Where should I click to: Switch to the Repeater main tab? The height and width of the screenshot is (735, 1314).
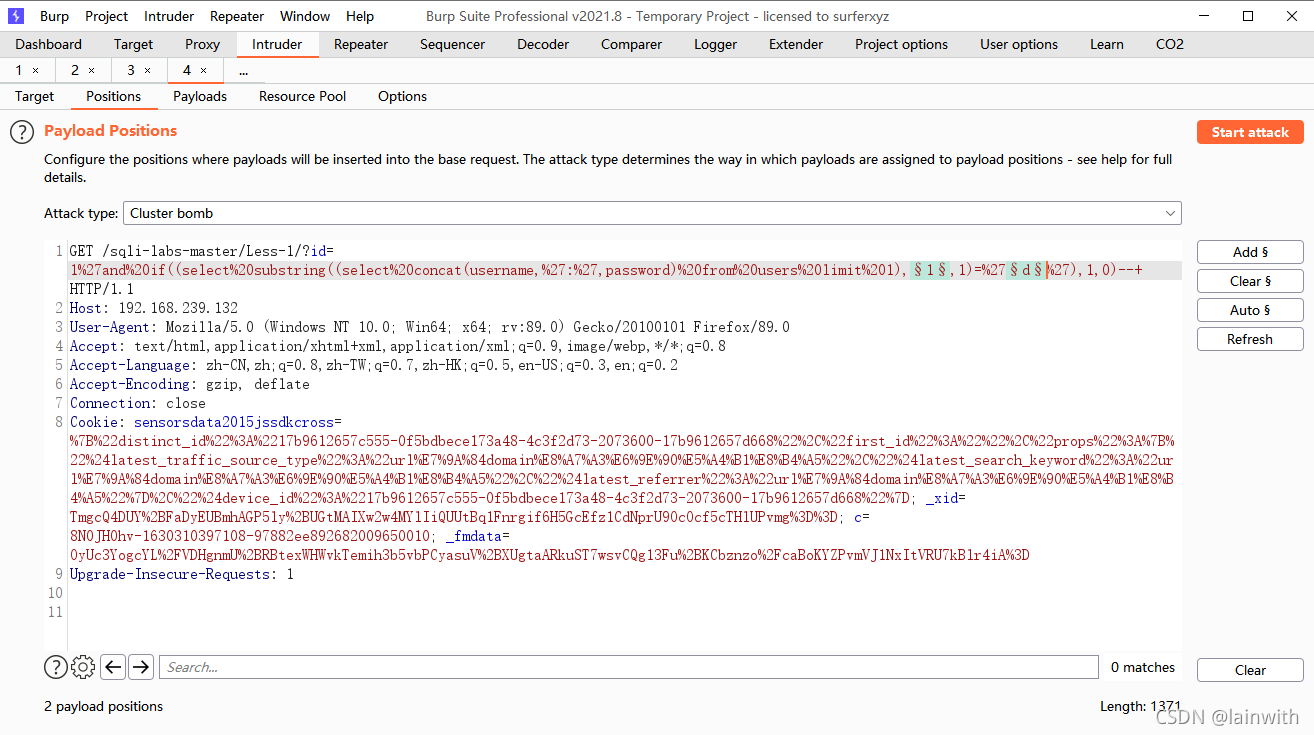[x=361, y=44]
